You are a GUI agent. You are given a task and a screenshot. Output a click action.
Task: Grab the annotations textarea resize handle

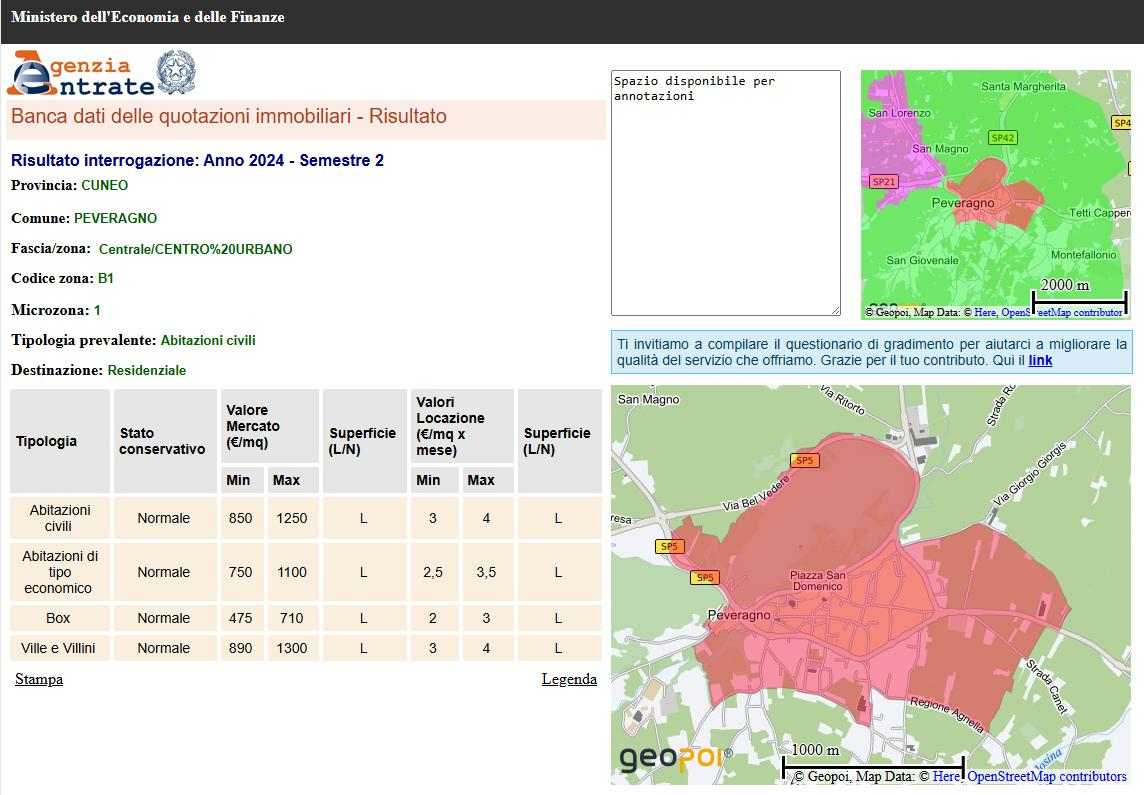(835, 310)
